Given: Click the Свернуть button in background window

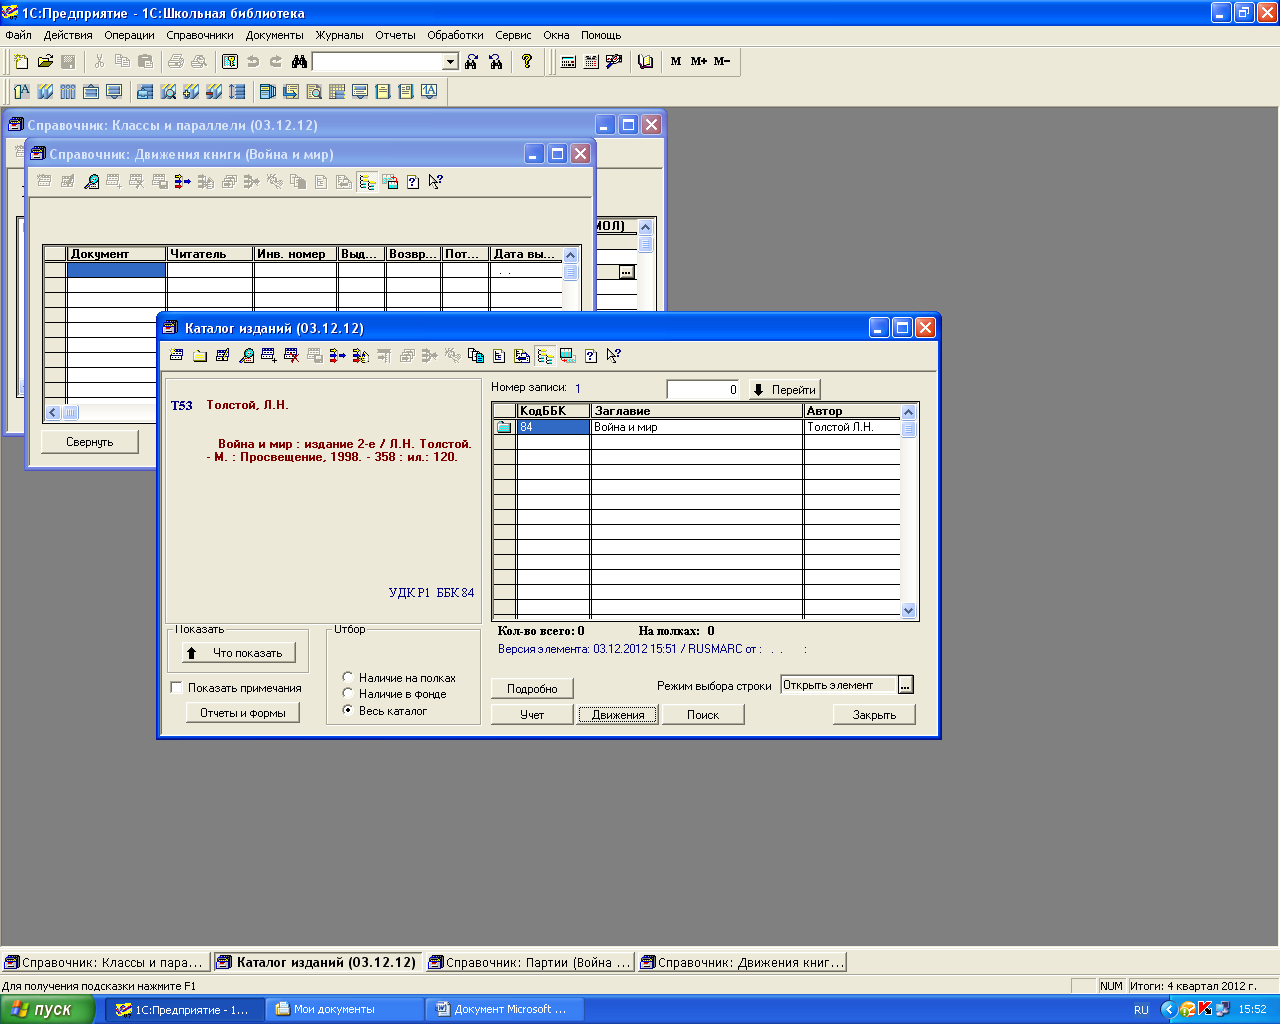Looking at the screenshot, I should tap(90, 441).
